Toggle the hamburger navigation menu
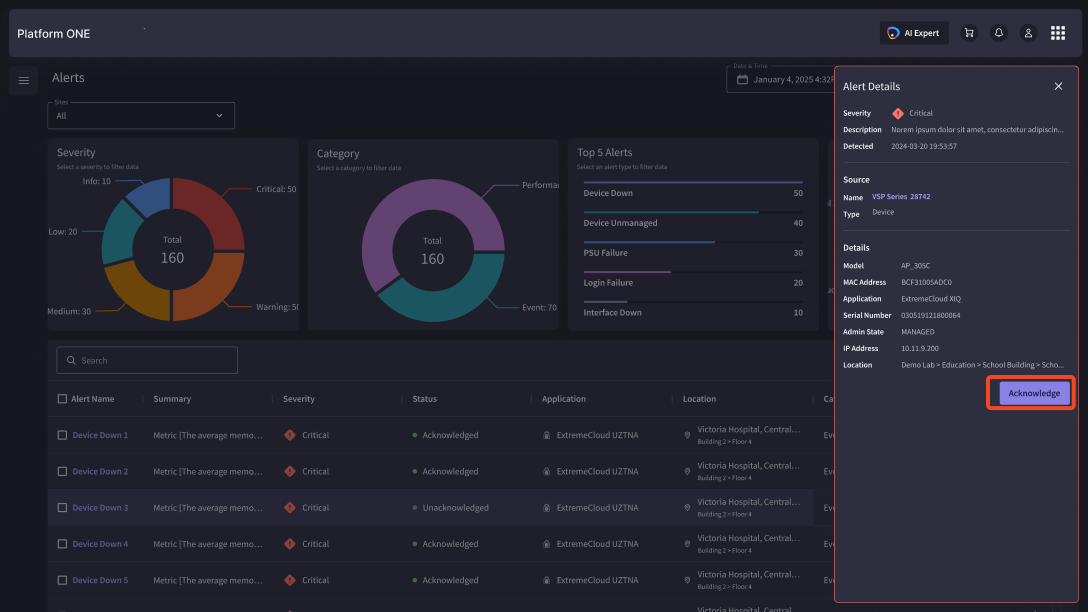The image size is (1088, 612). click(x=24, y=80)
